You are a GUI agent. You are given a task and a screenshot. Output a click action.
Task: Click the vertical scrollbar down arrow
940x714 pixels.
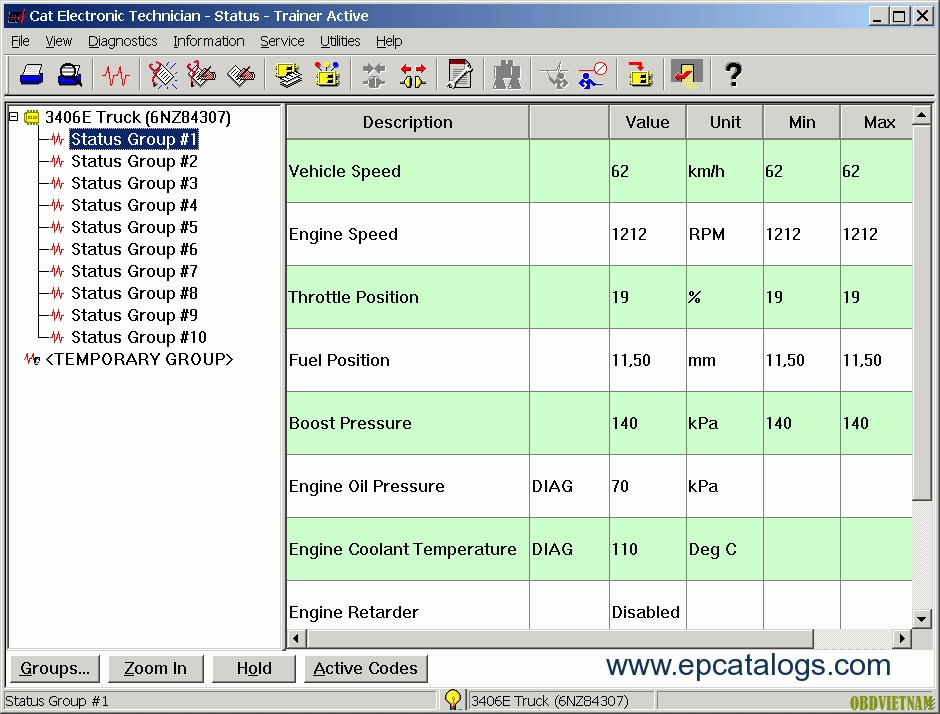click(922, 619)
